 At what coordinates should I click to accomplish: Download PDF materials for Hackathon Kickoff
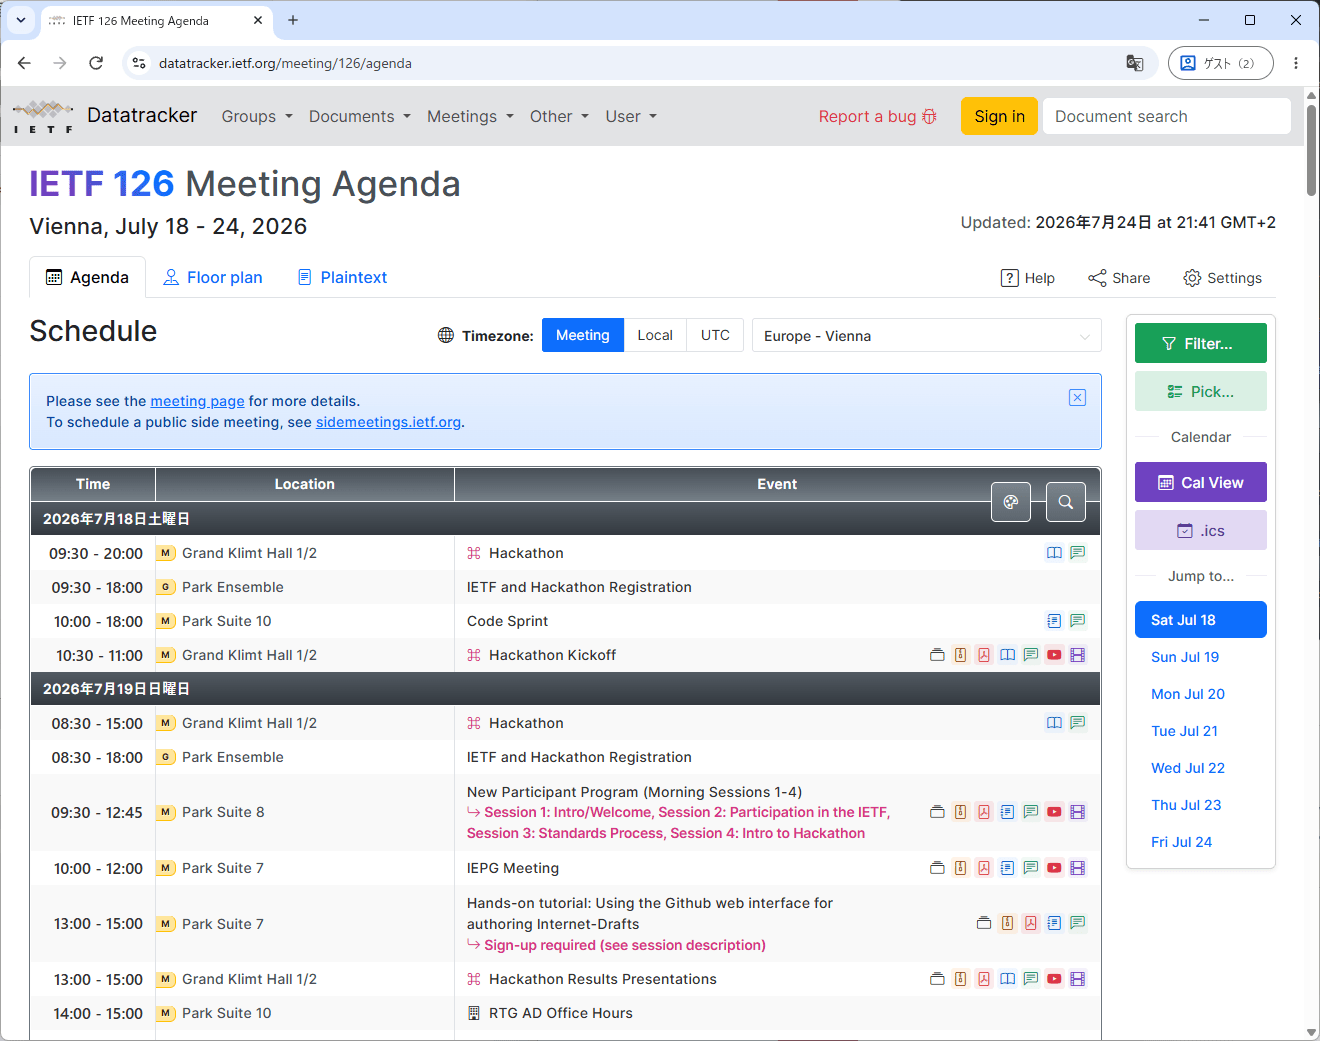click(x=984, y=655)
